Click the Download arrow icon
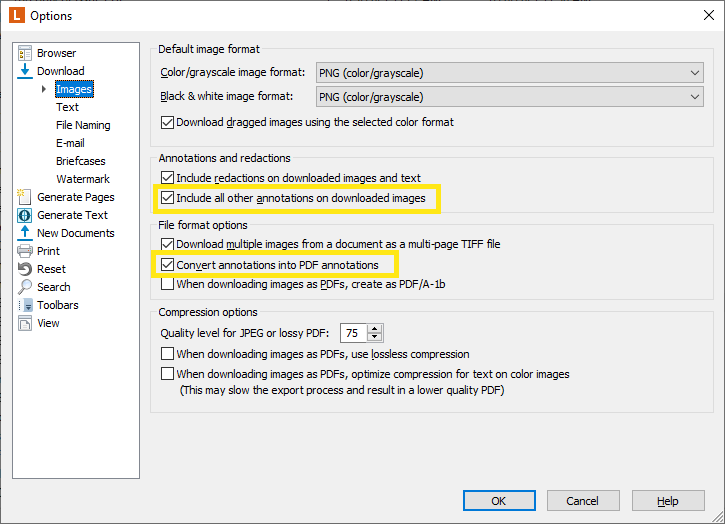Viewport: 725px width, 524px height. (25, 71)
